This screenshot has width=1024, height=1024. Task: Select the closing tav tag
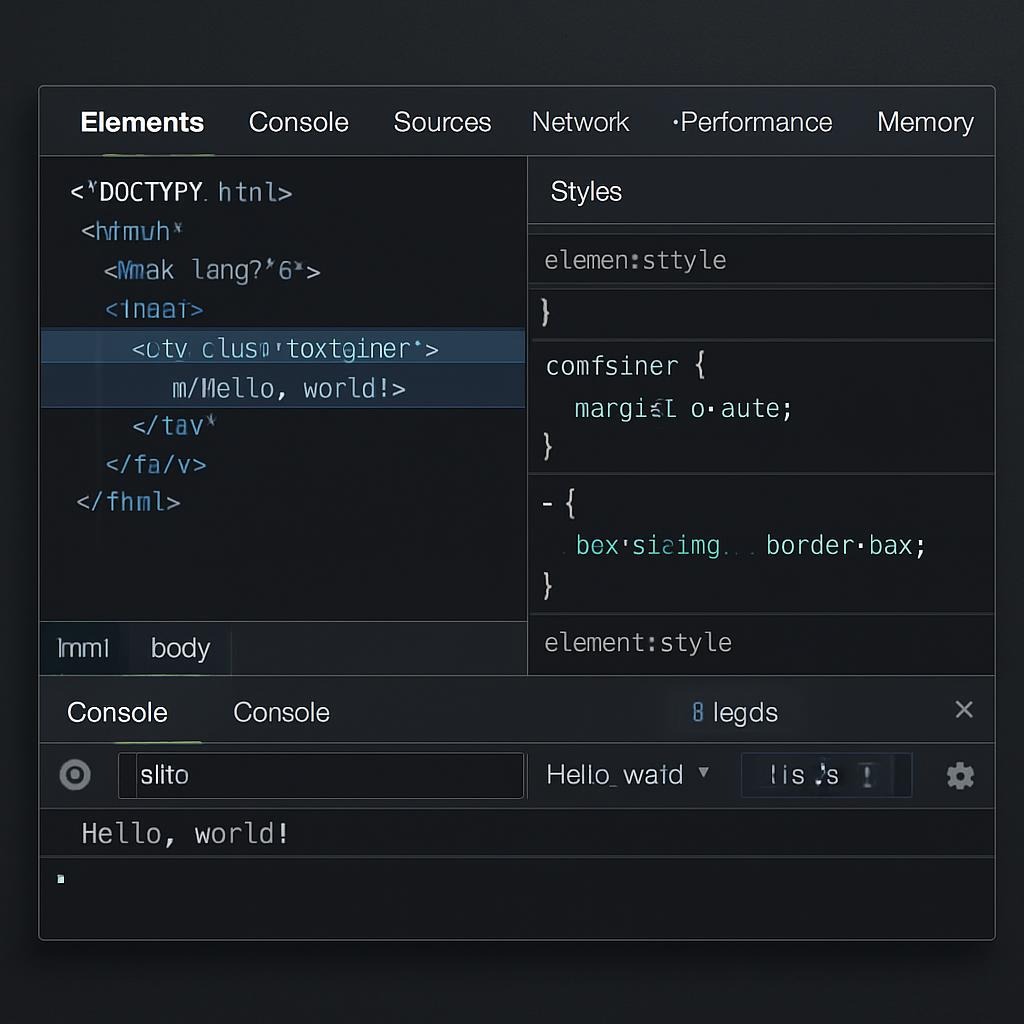point(174,426)
